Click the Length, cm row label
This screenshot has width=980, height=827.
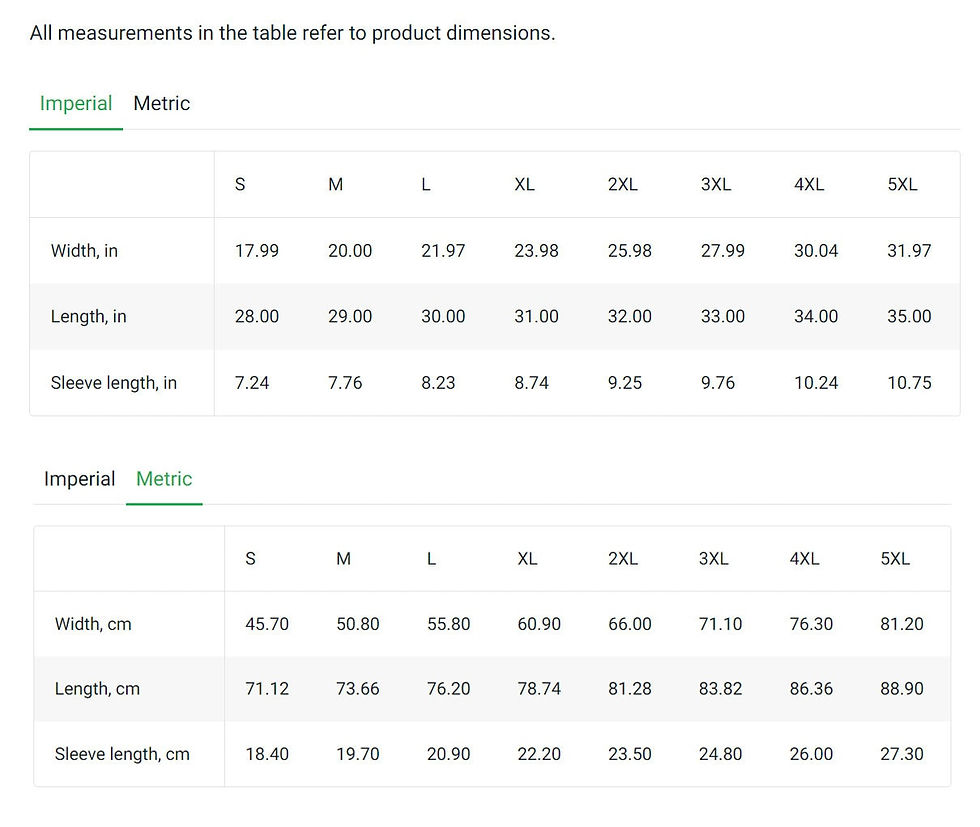[x=98, y=689]
